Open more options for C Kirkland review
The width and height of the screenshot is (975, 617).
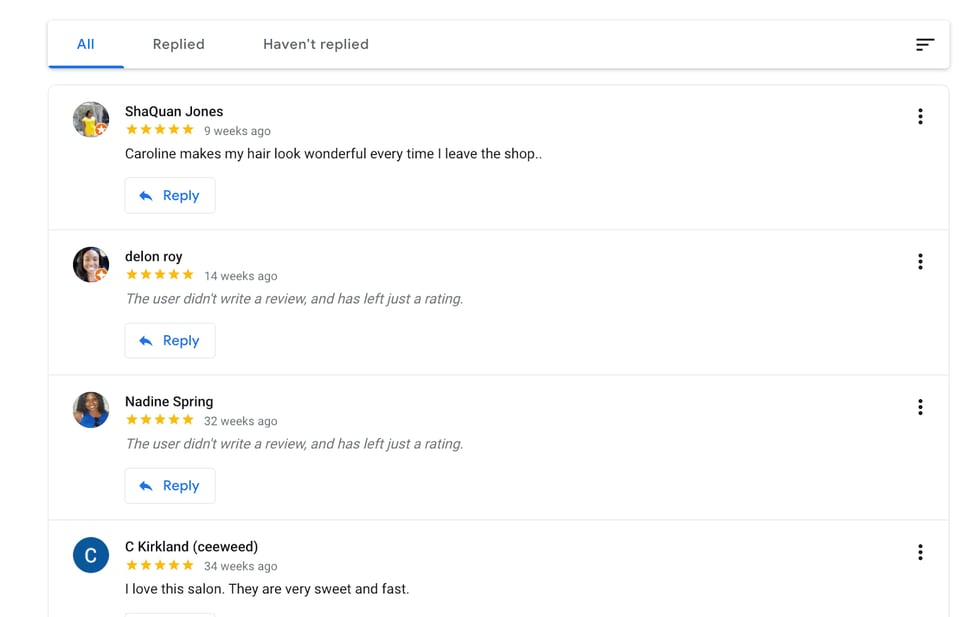(x=920, y=552)
